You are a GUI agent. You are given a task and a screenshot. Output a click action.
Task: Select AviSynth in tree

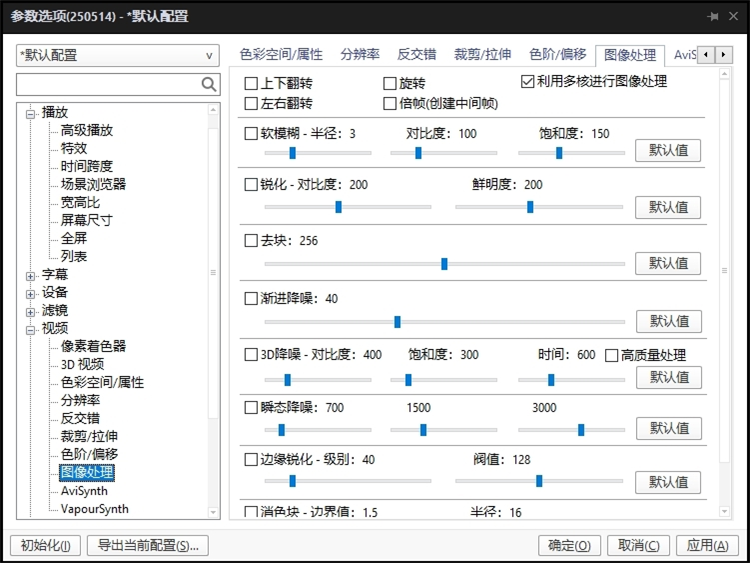coord(84,491)
